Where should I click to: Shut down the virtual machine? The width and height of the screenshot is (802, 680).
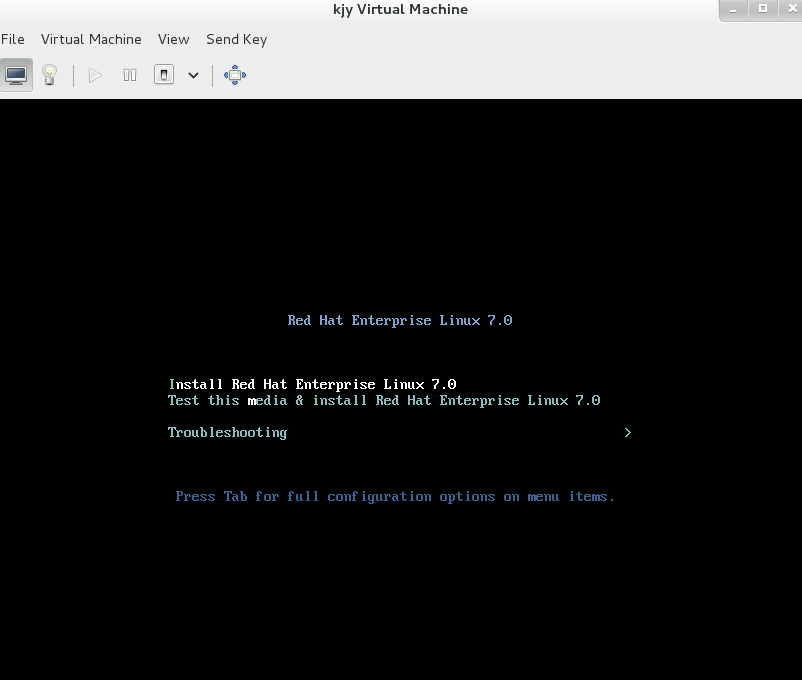164,75
